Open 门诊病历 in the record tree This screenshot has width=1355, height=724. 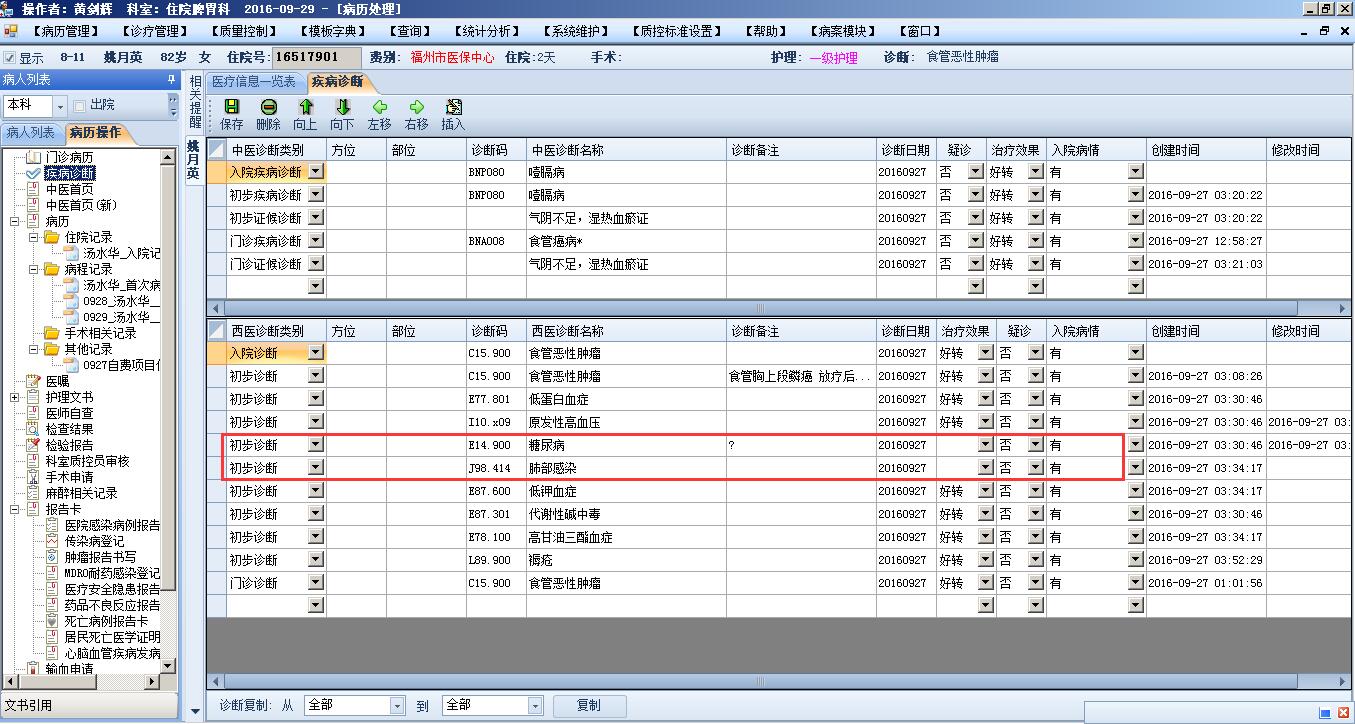tap(69, 157)
